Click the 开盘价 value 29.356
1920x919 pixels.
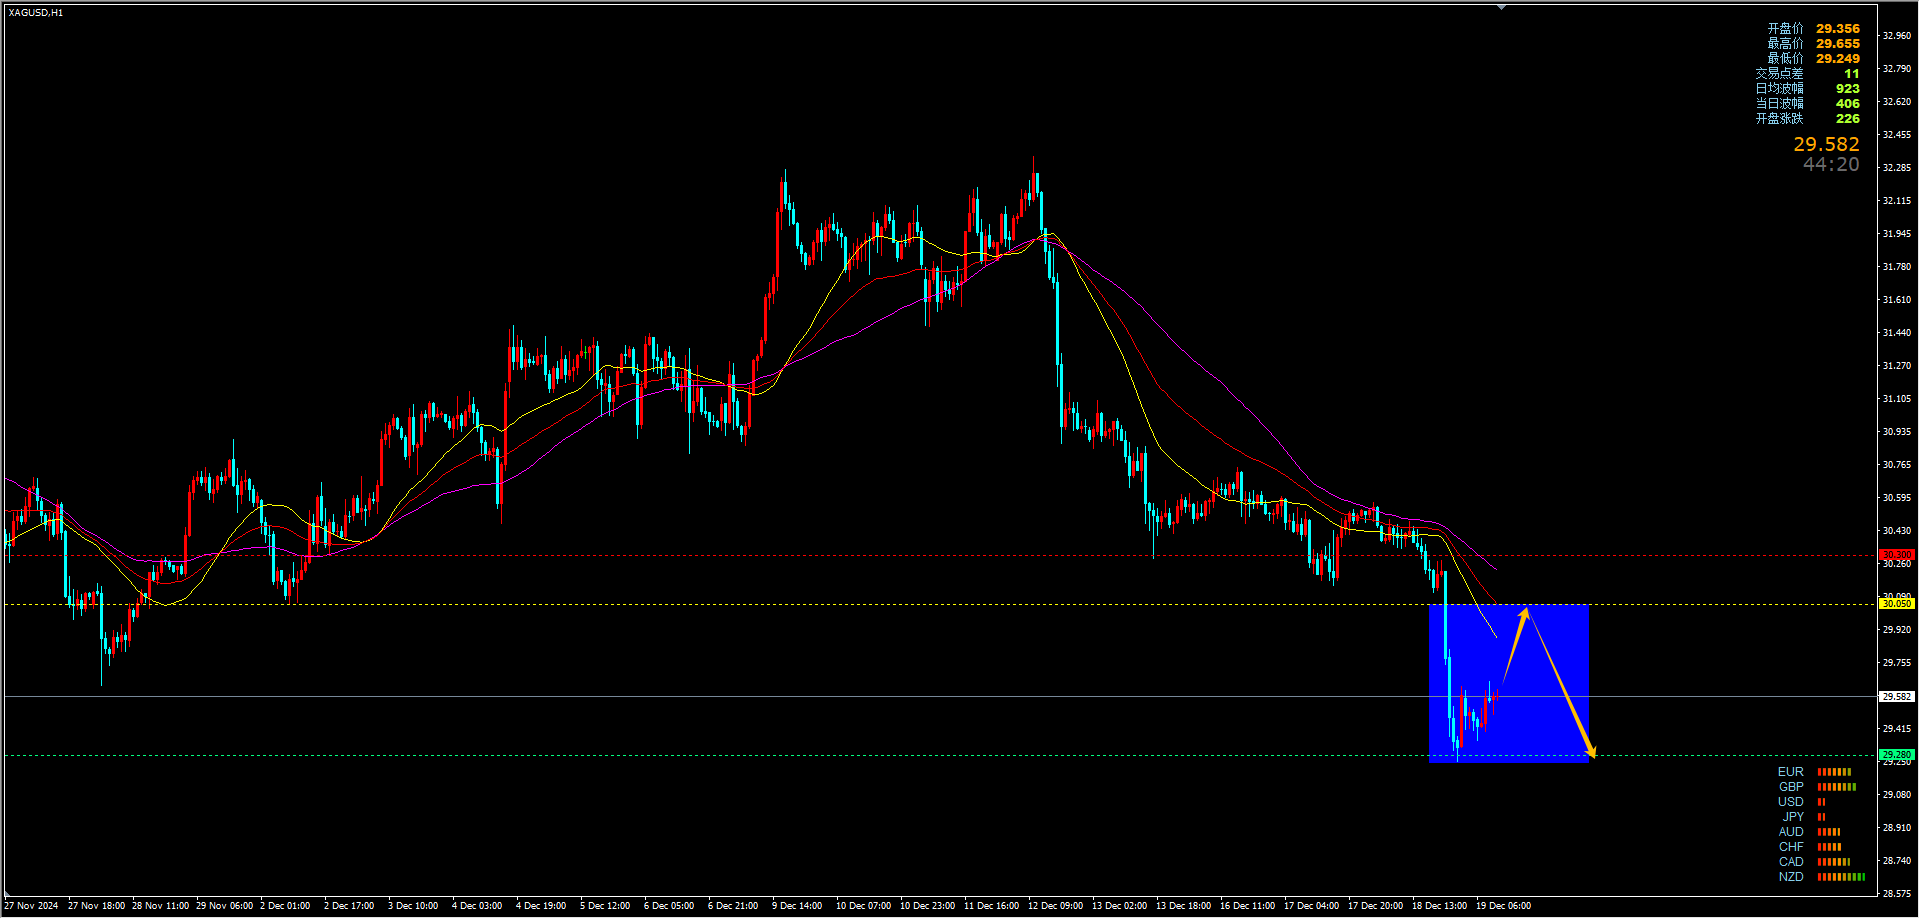[1838, 29]
